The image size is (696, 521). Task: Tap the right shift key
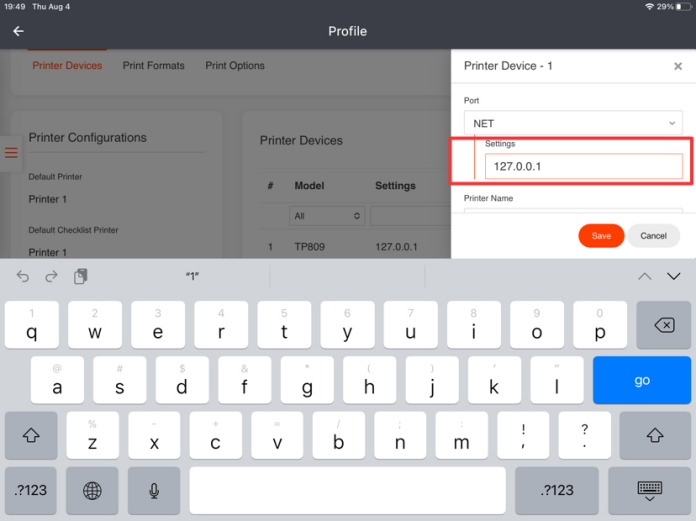[x=655, y=435]
